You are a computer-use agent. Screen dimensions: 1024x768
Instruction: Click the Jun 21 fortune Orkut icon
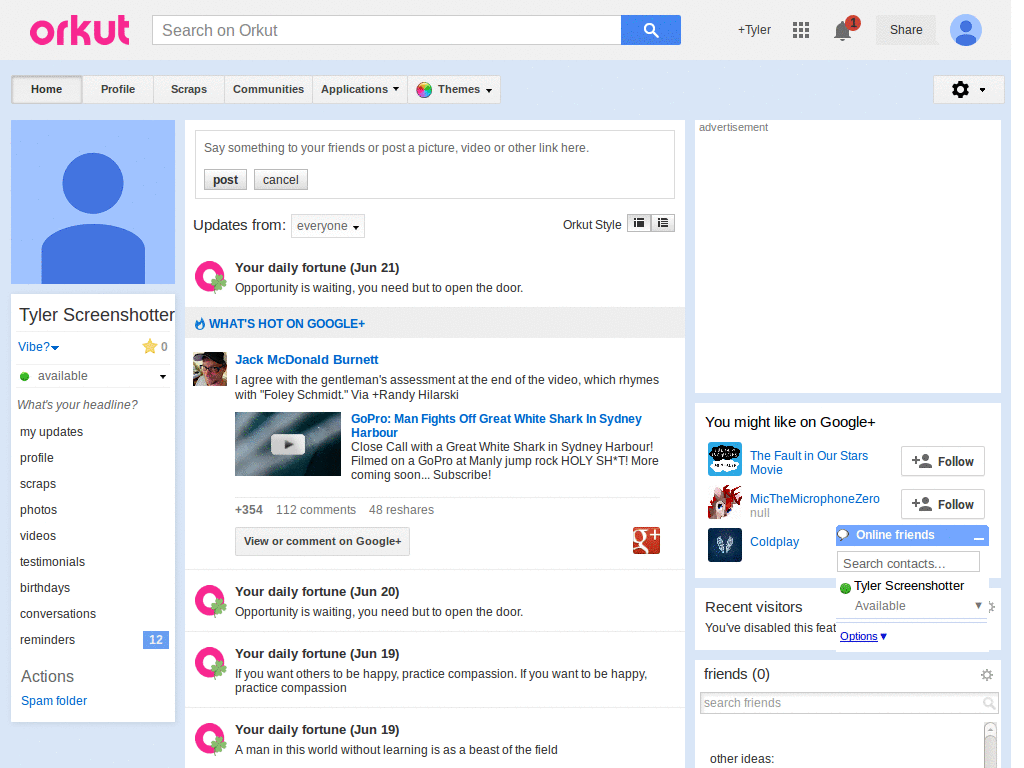tap(210, 276)
